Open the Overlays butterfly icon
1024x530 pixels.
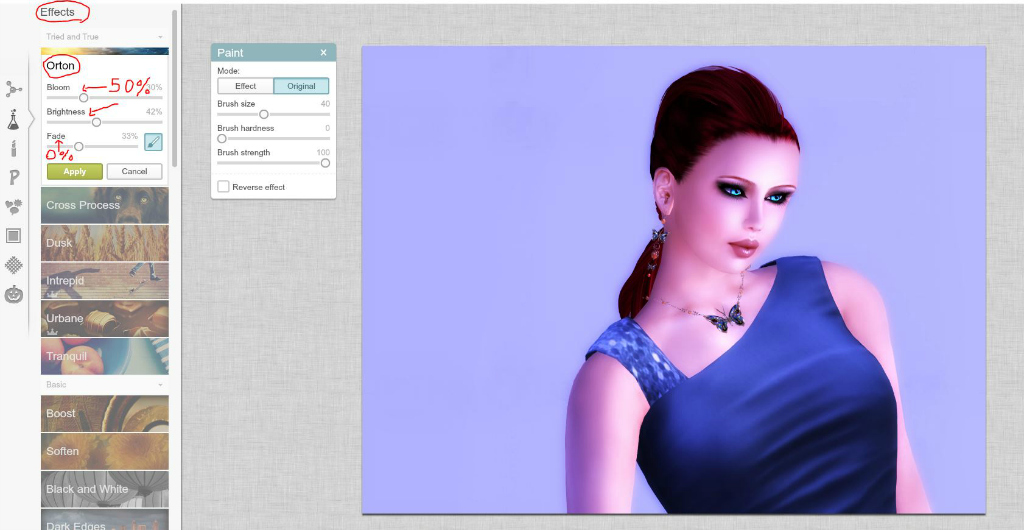(14, 207)
